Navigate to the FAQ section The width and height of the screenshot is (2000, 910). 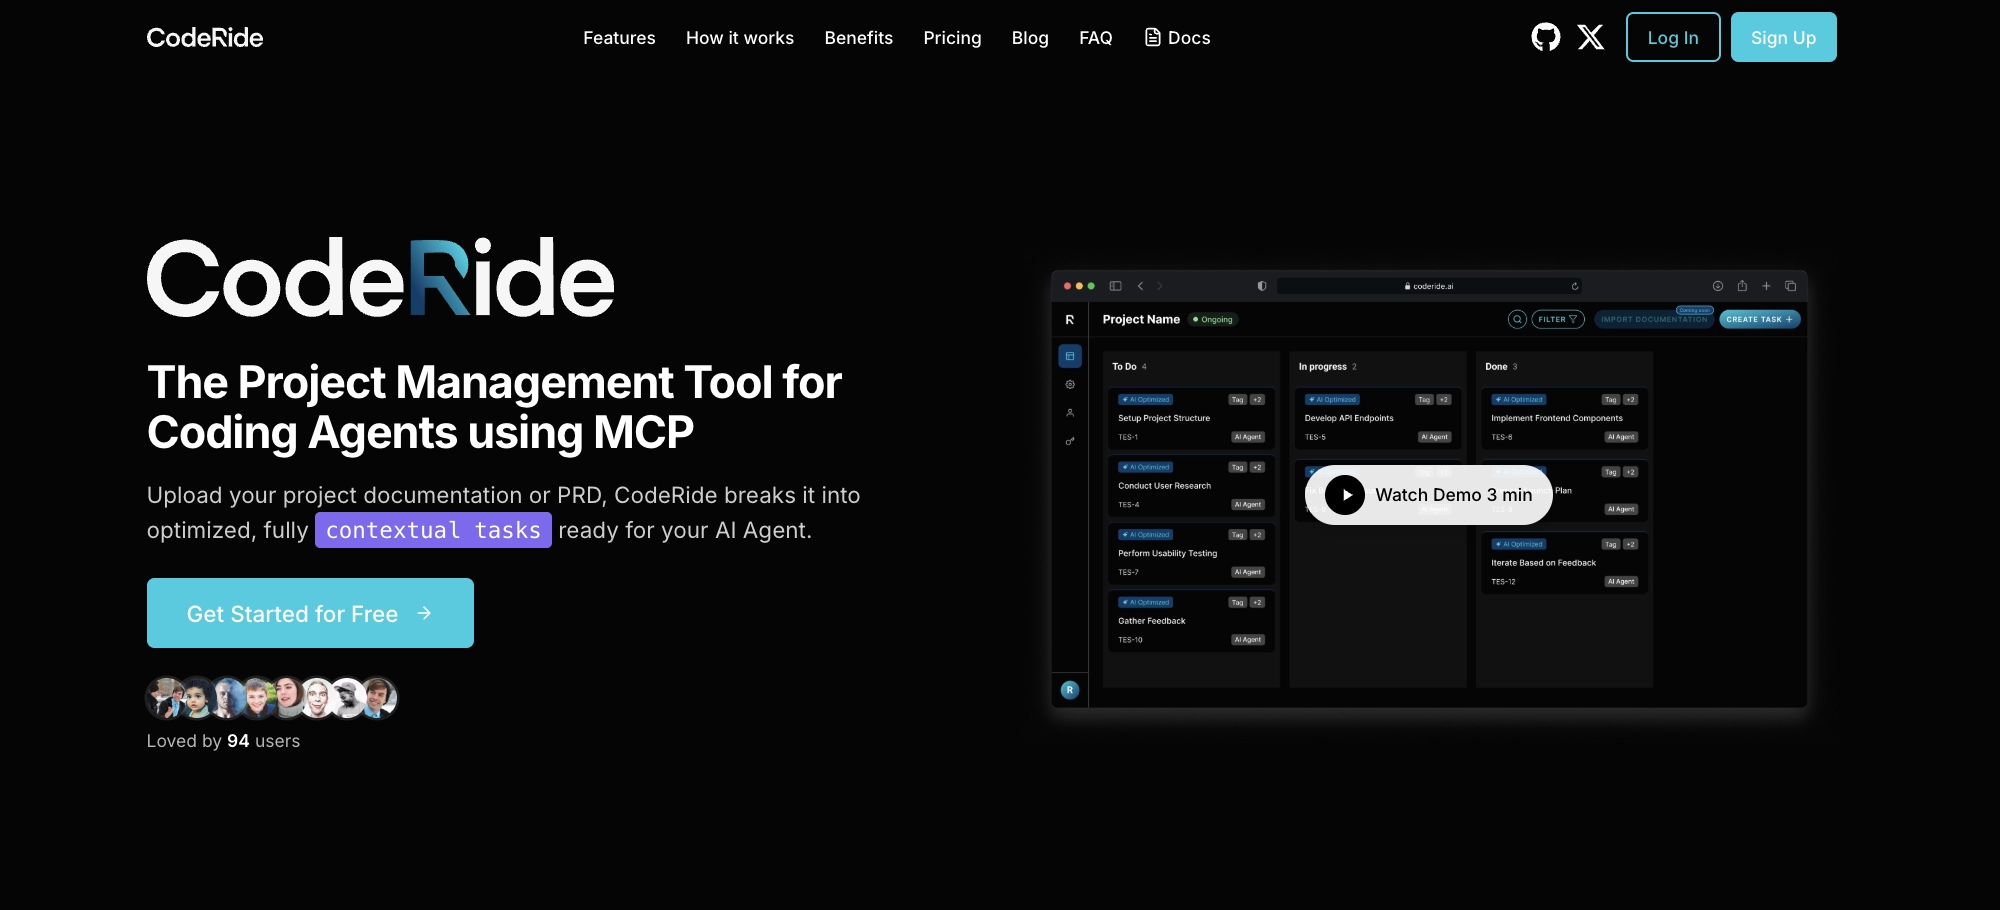point(1096,38)
